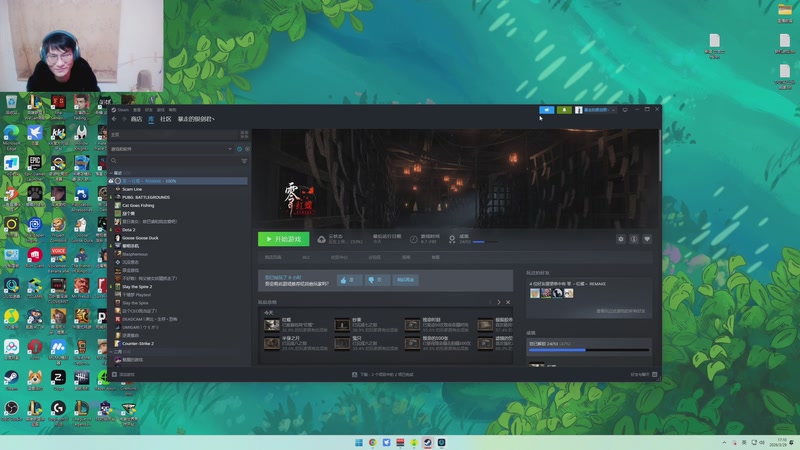Click the 红蝶 achievement thumbnail

(271, 325)
